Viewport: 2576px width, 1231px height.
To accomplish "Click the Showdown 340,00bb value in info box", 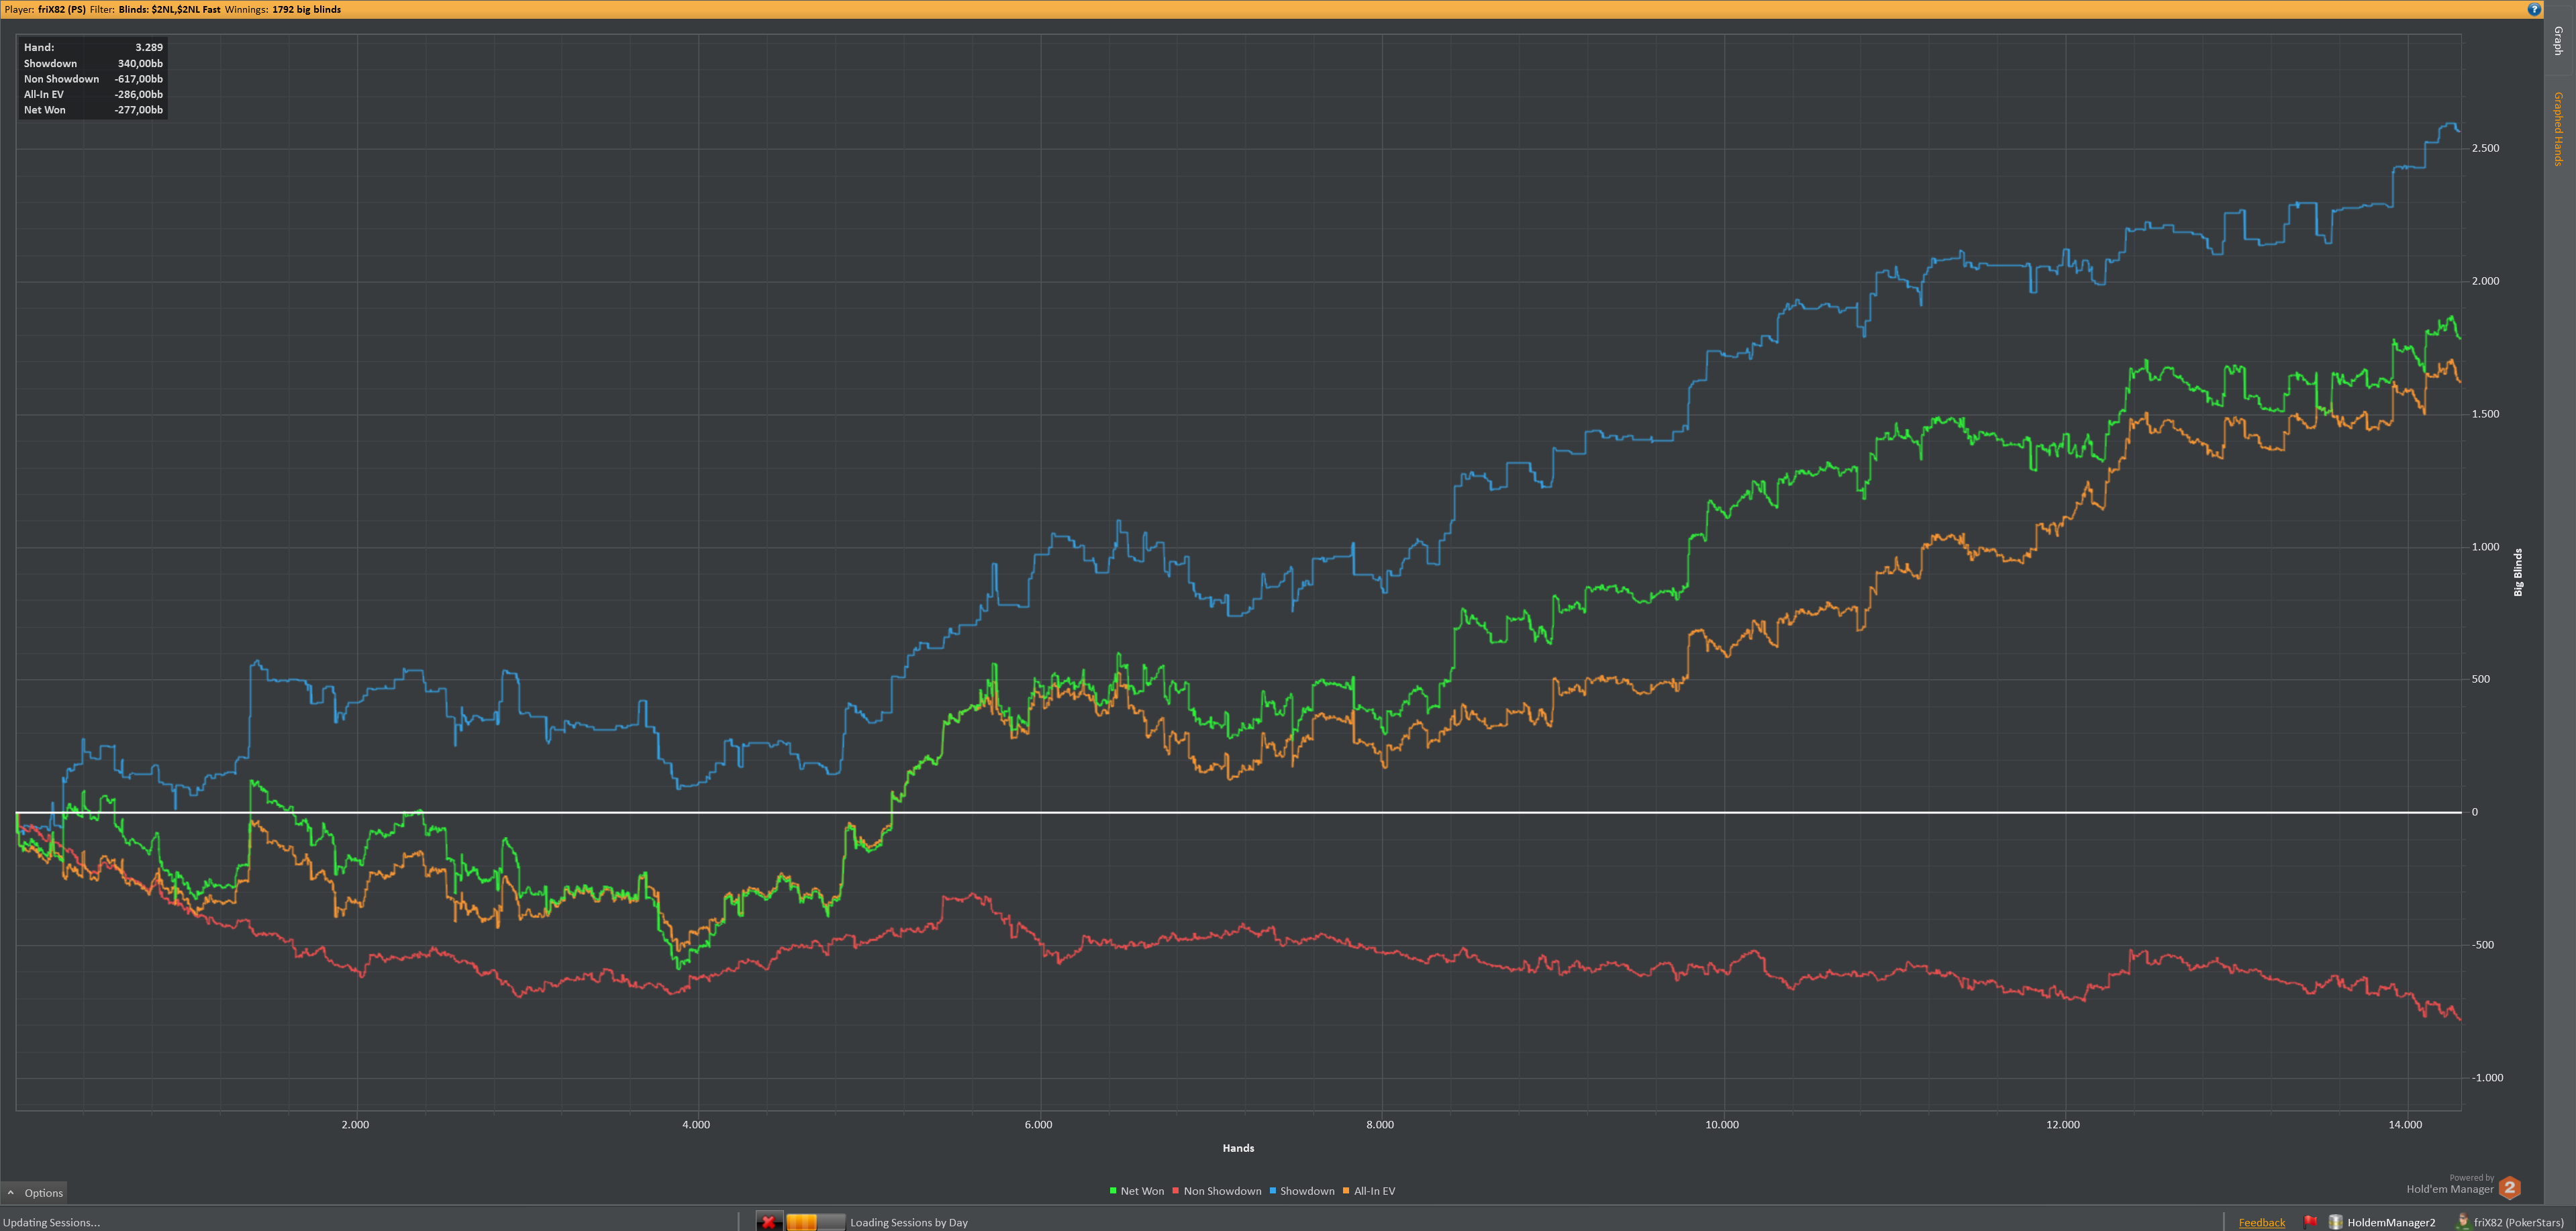I will pos(140,63).
